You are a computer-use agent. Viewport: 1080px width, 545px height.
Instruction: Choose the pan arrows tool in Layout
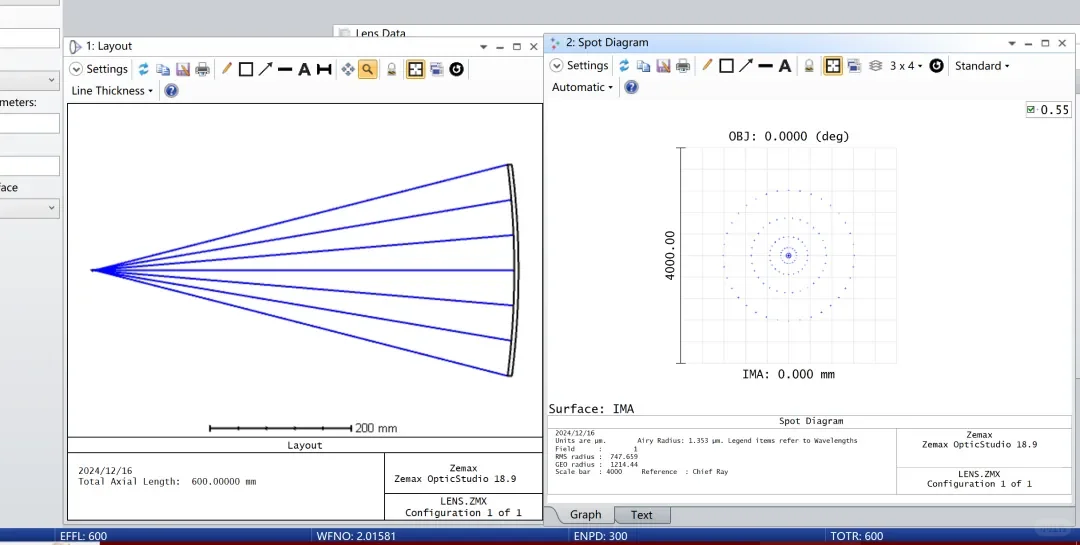pos(348,69)
